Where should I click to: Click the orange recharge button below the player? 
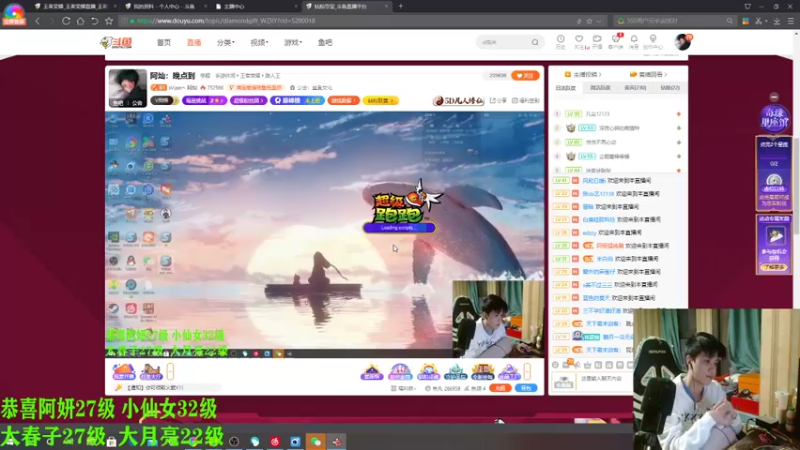coord(500,388)
